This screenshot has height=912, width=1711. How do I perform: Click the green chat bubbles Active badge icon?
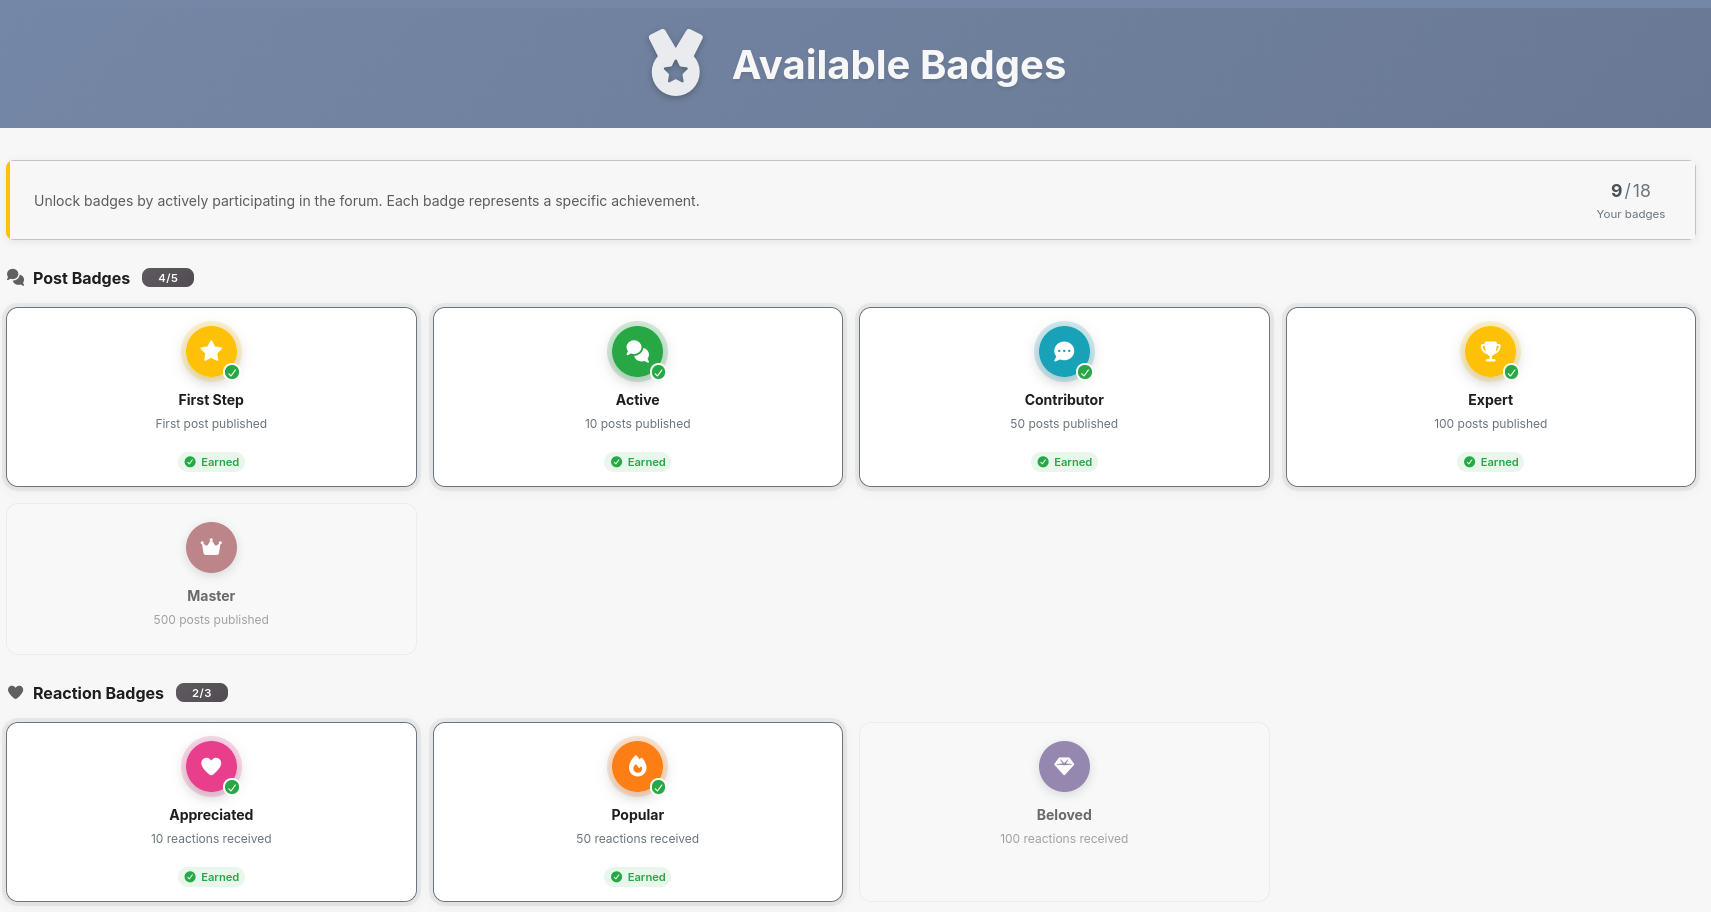click(637, 351)
